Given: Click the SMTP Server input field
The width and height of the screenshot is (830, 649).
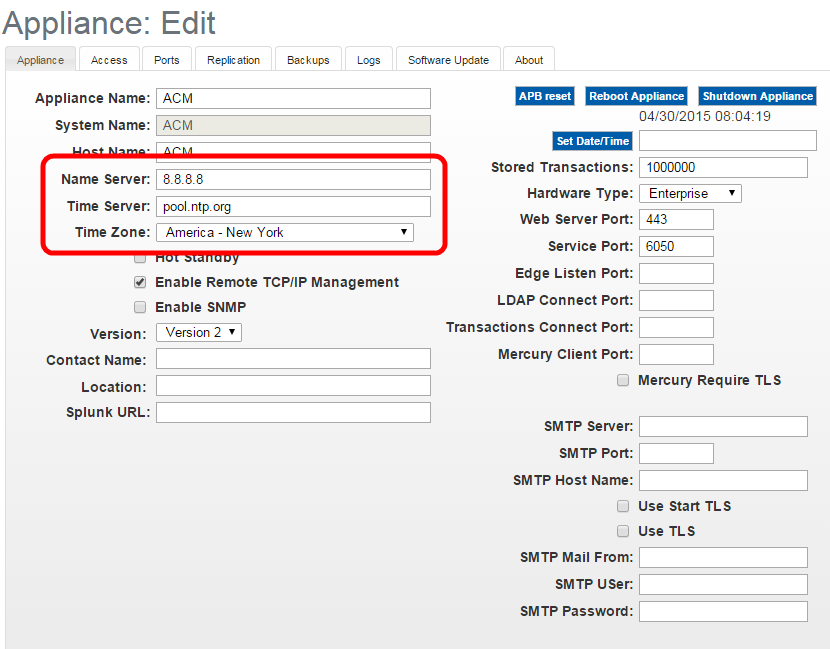Looking at the screenshot, I should tap(723, 427).
